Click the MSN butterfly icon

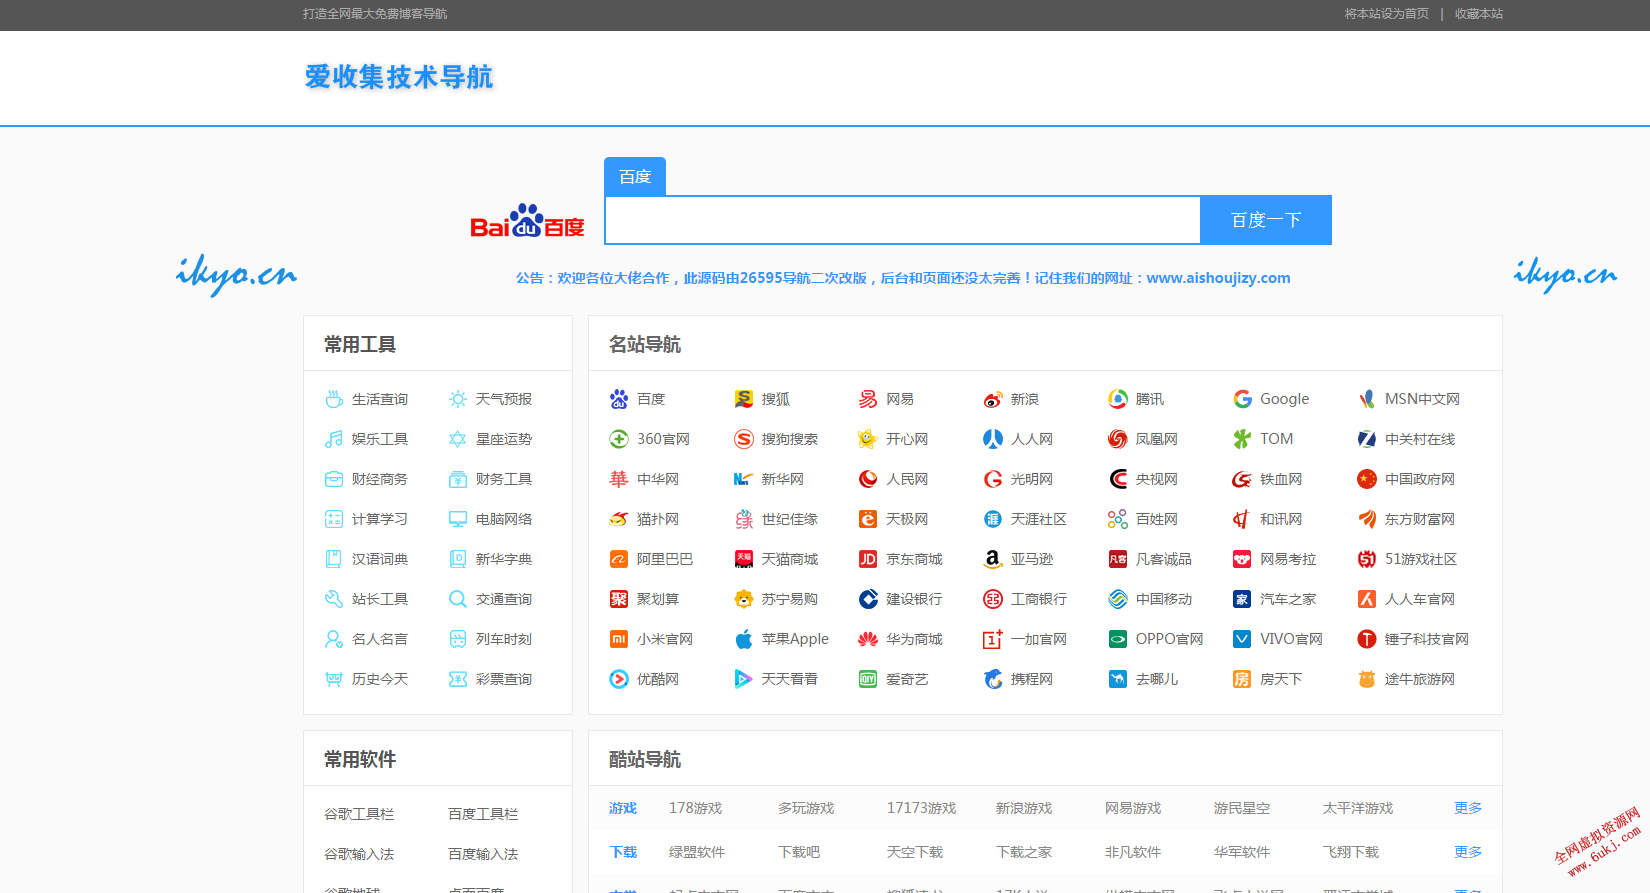(x=1367, y=399)
